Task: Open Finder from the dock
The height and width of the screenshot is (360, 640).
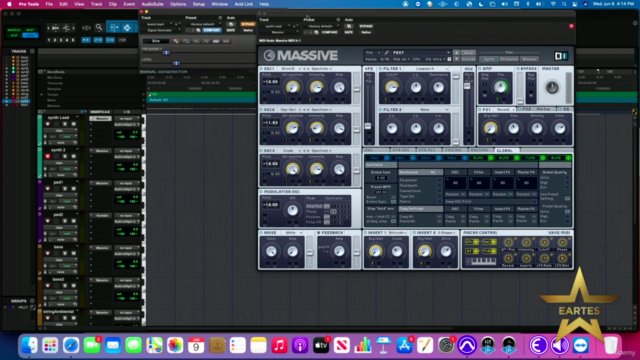Action: click(x=29, y=346)
